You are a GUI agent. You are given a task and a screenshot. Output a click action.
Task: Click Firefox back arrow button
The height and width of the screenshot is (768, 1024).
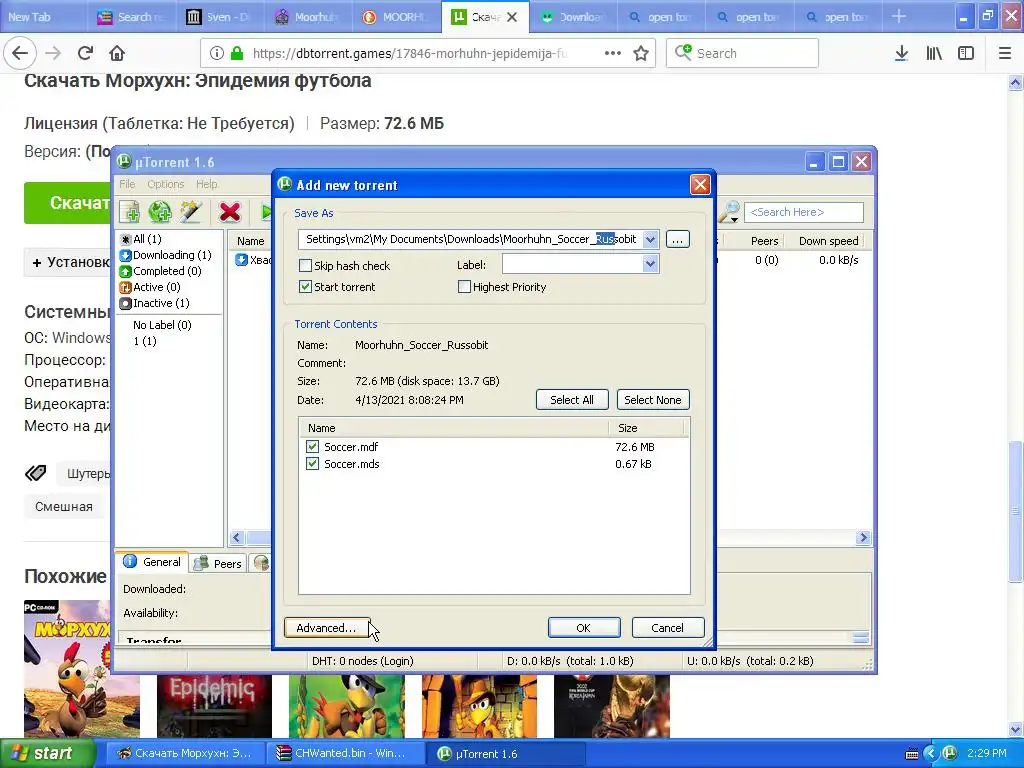tap(20, 54)
